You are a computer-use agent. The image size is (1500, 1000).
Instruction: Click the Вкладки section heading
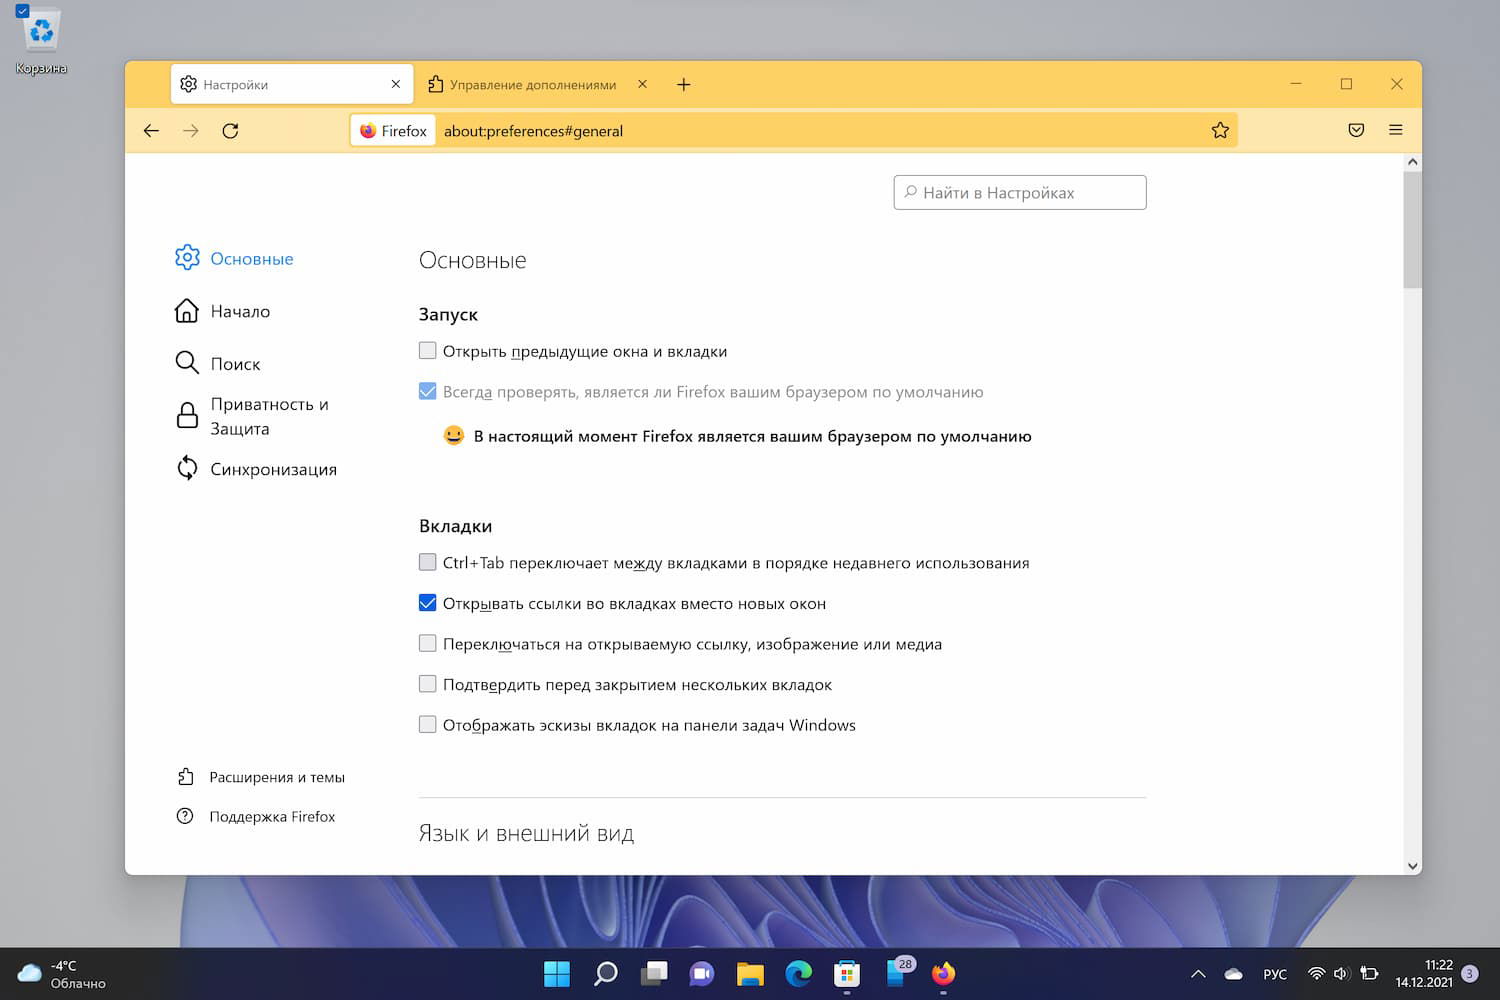[455, 526]
